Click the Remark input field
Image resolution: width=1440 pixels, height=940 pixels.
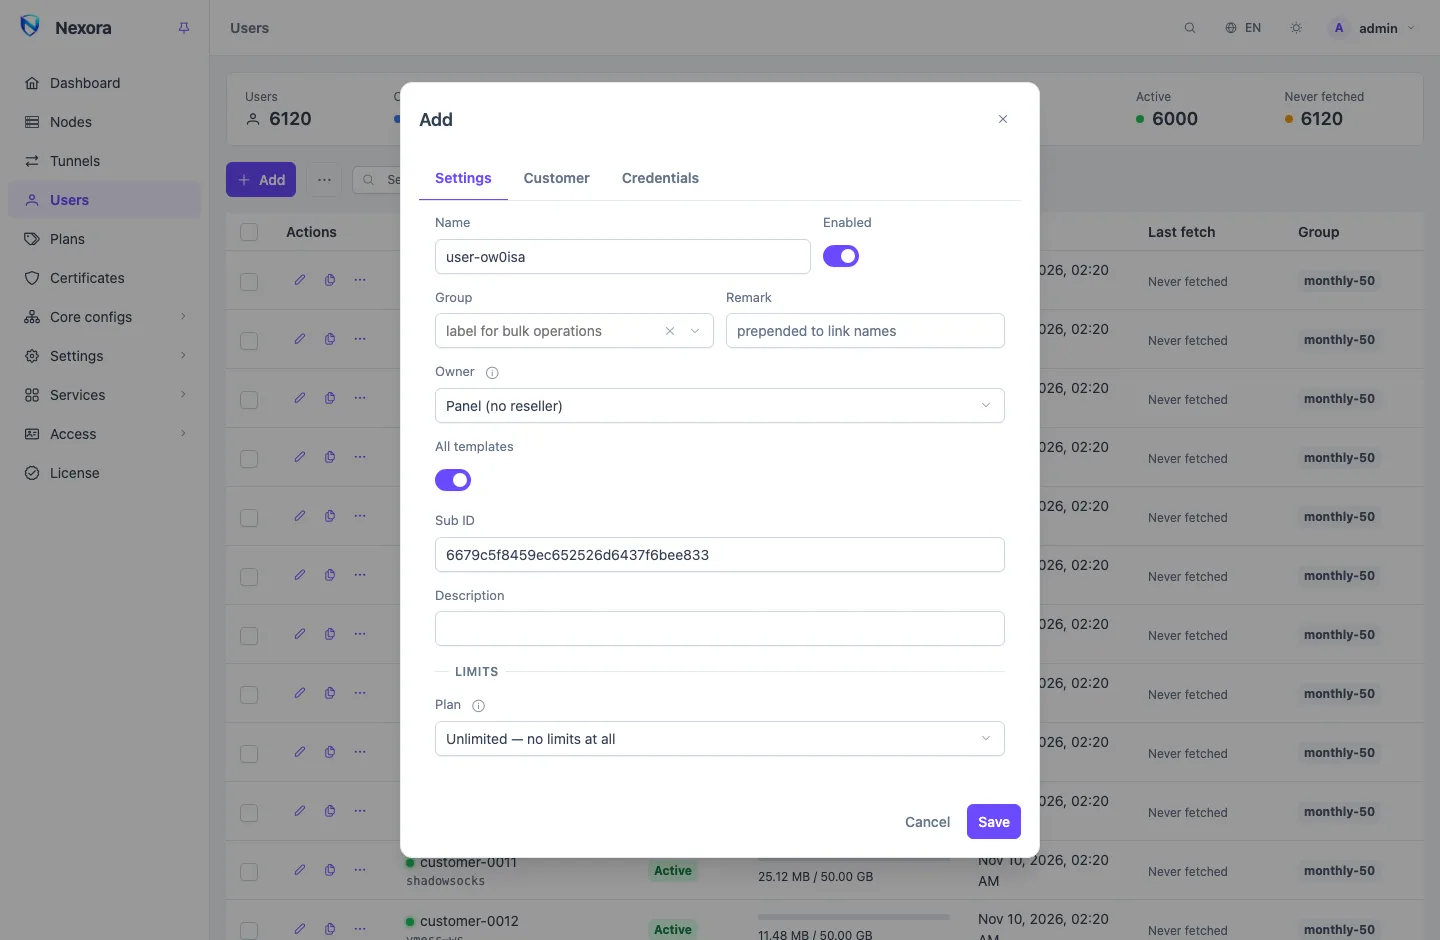point(865,331)
